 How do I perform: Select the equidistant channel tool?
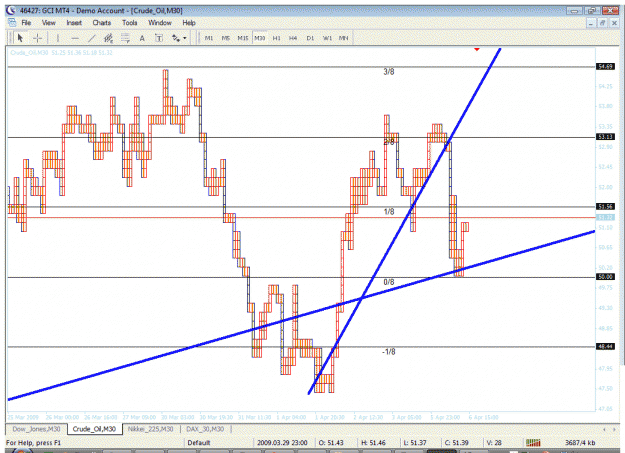click(x=108, y=38)
